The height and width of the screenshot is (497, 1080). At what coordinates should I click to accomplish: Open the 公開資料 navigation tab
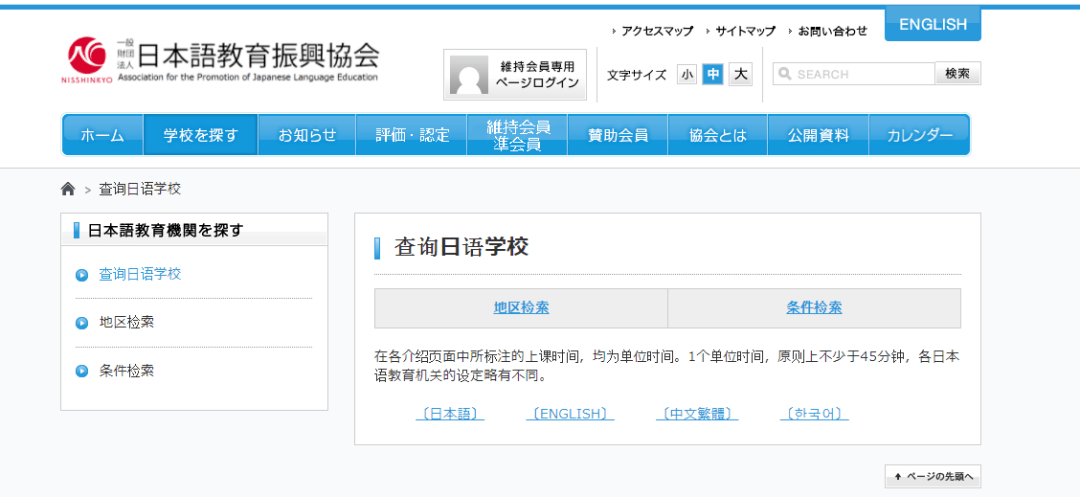[818, 135]
